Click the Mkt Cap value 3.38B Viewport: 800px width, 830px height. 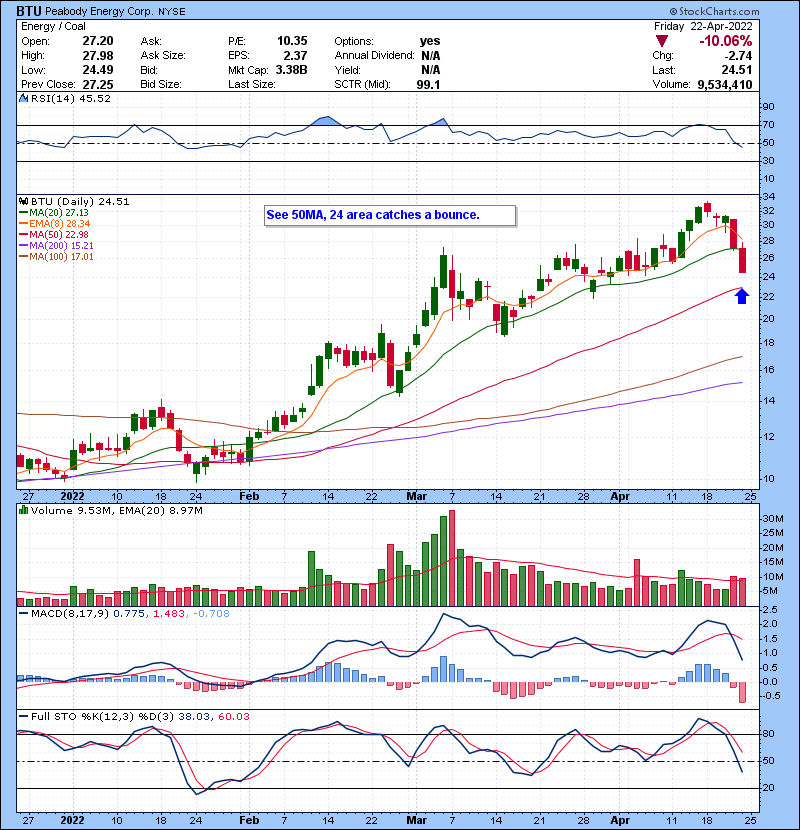(291, 70)
